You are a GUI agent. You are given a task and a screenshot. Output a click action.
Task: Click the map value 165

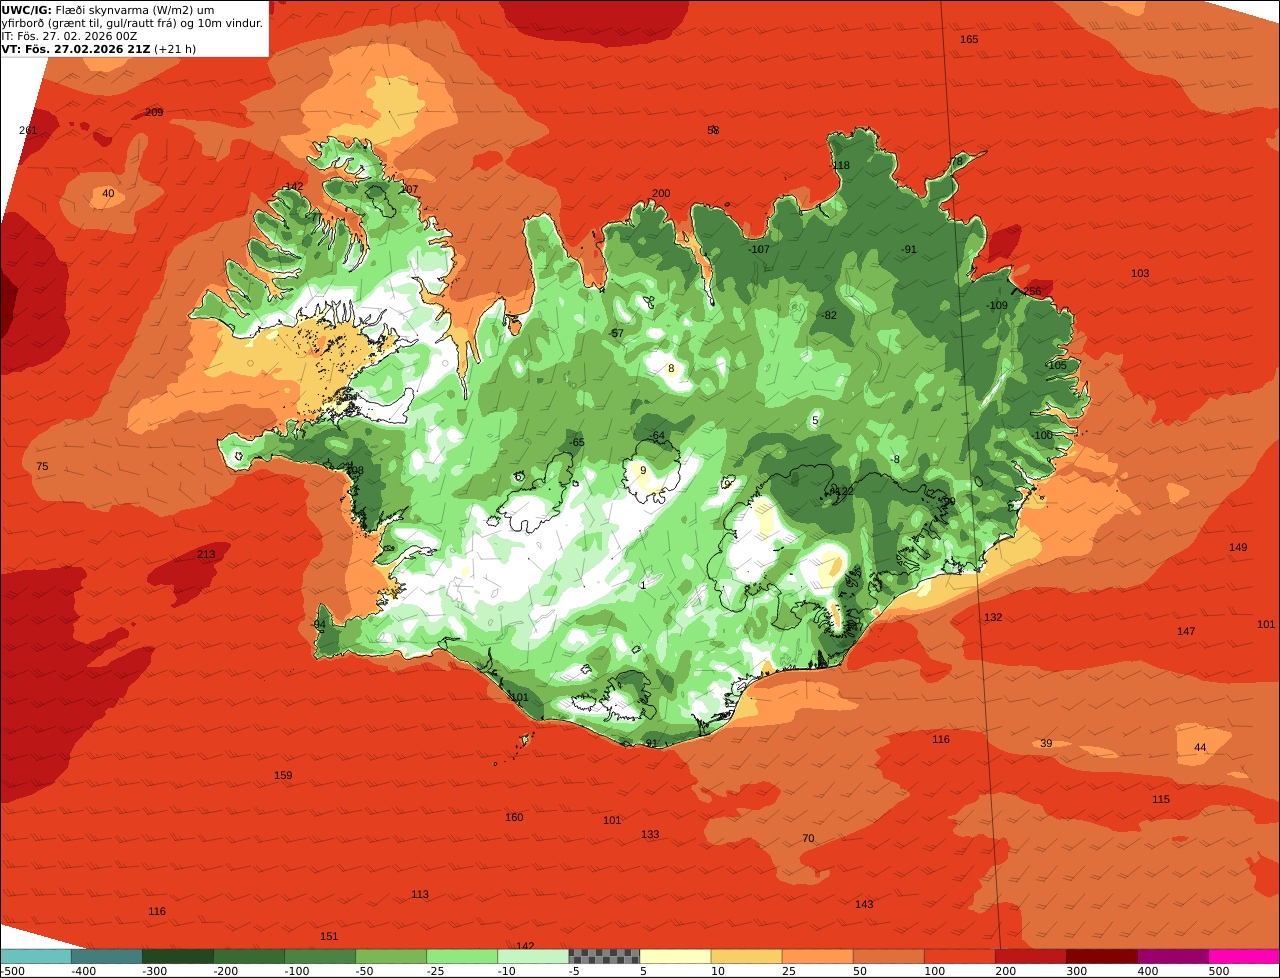[x=969, y=40]
